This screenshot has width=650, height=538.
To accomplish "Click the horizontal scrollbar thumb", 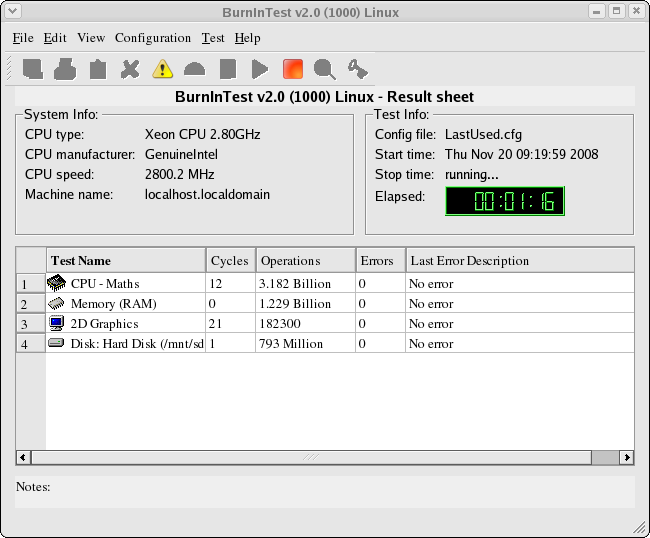I will pos(311,457).
